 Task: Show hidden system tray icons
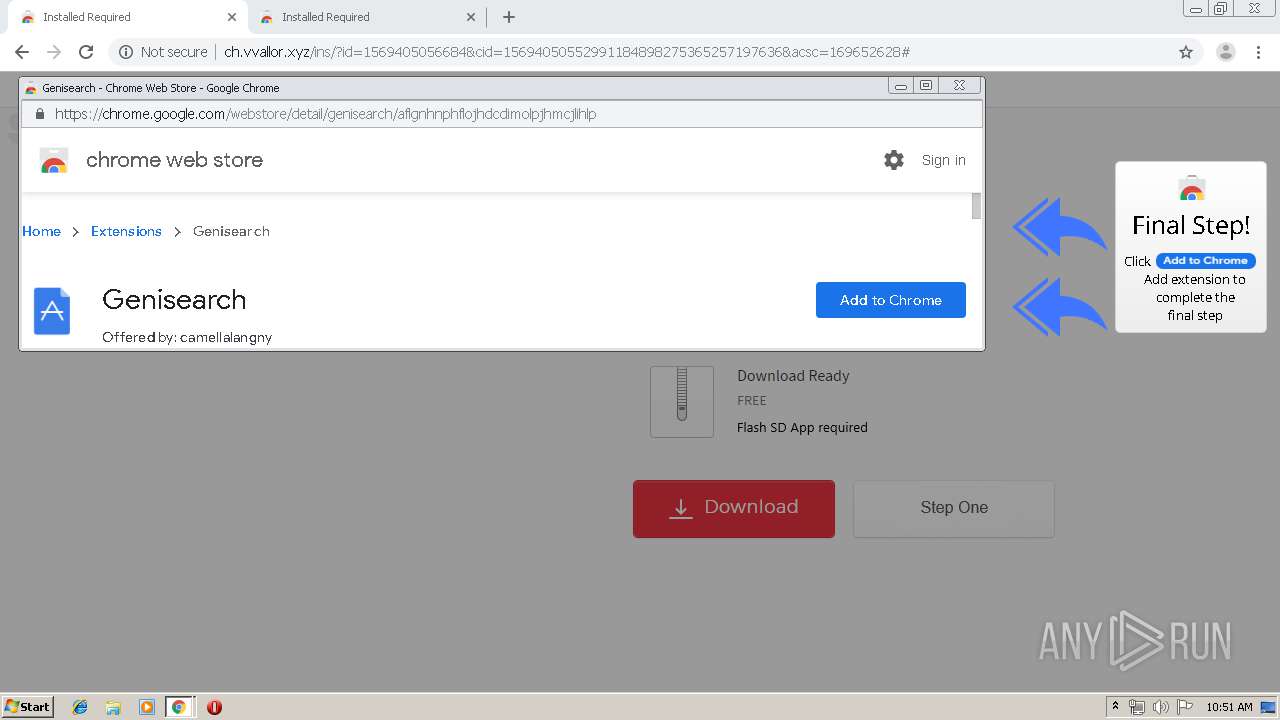tap(1116, 707)
